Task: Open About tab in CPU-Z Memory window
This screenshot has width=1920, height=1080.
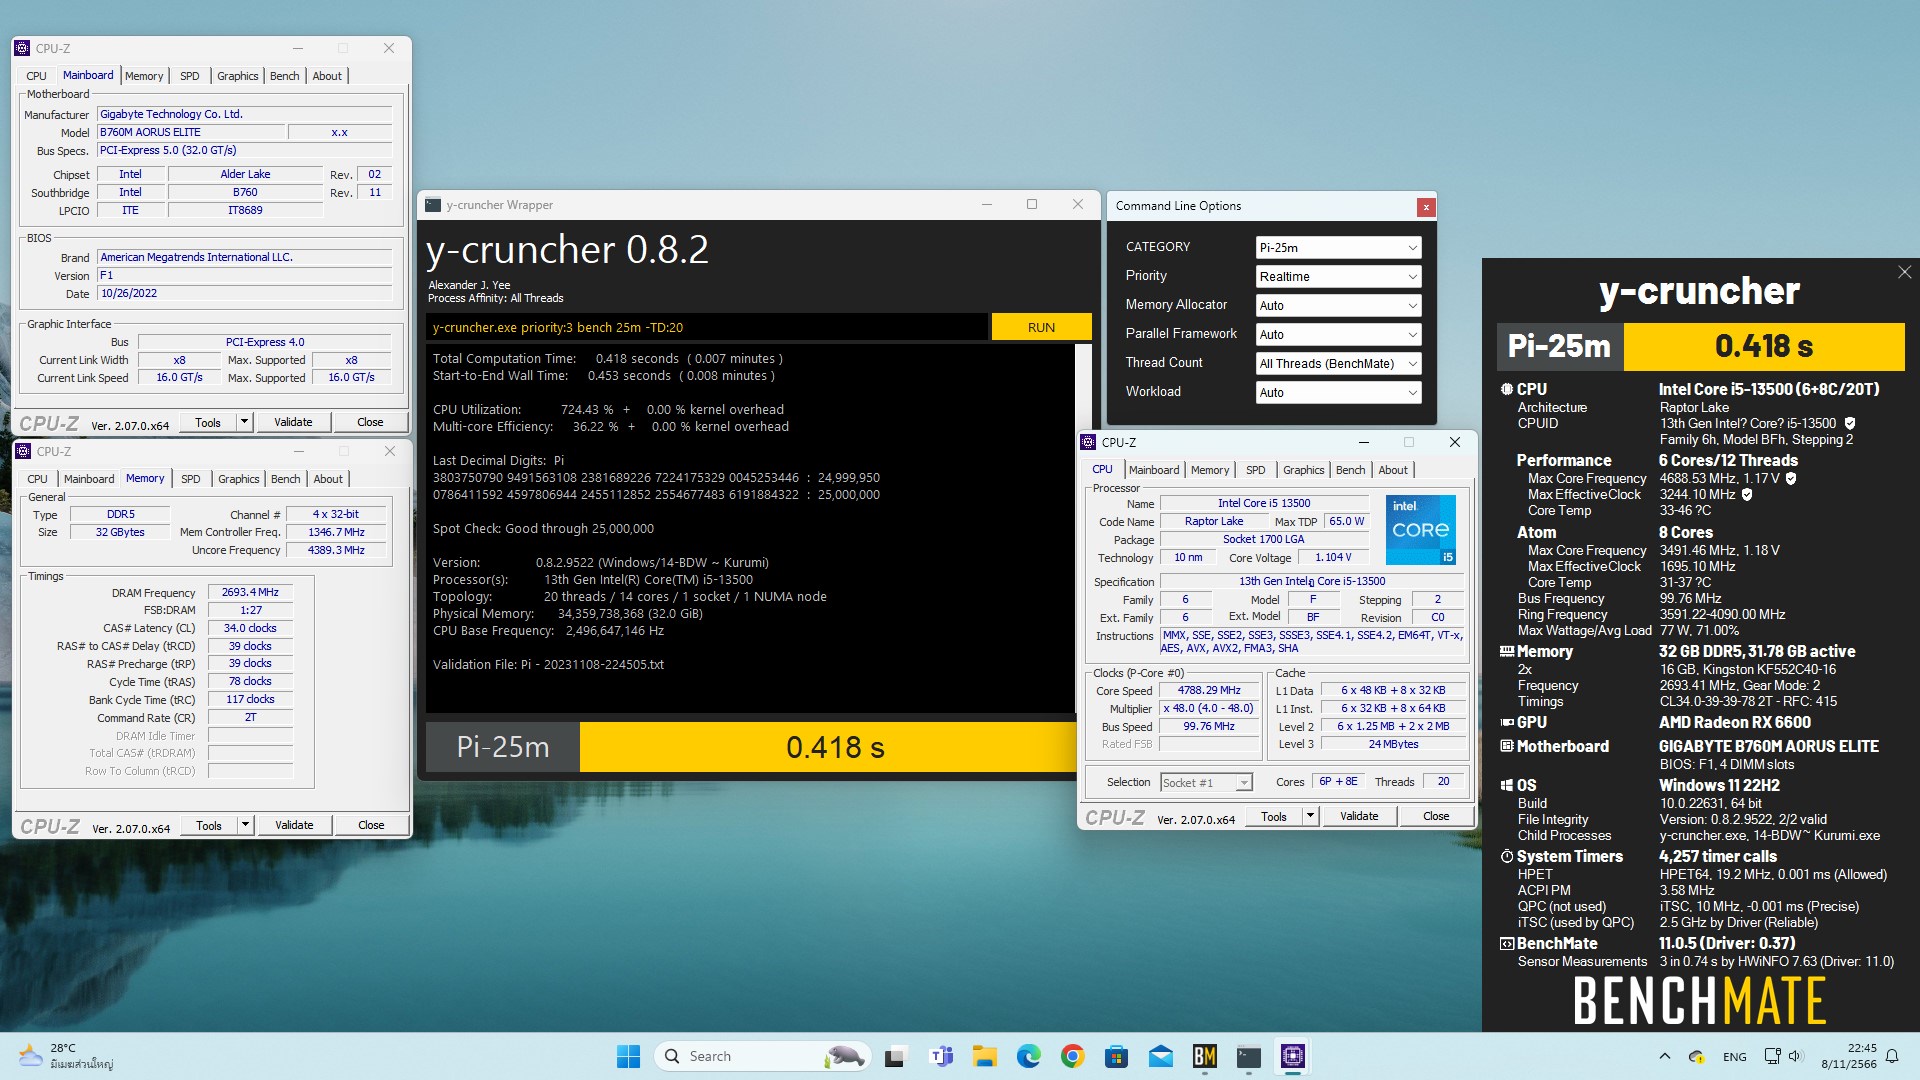Action: point(328,479)
